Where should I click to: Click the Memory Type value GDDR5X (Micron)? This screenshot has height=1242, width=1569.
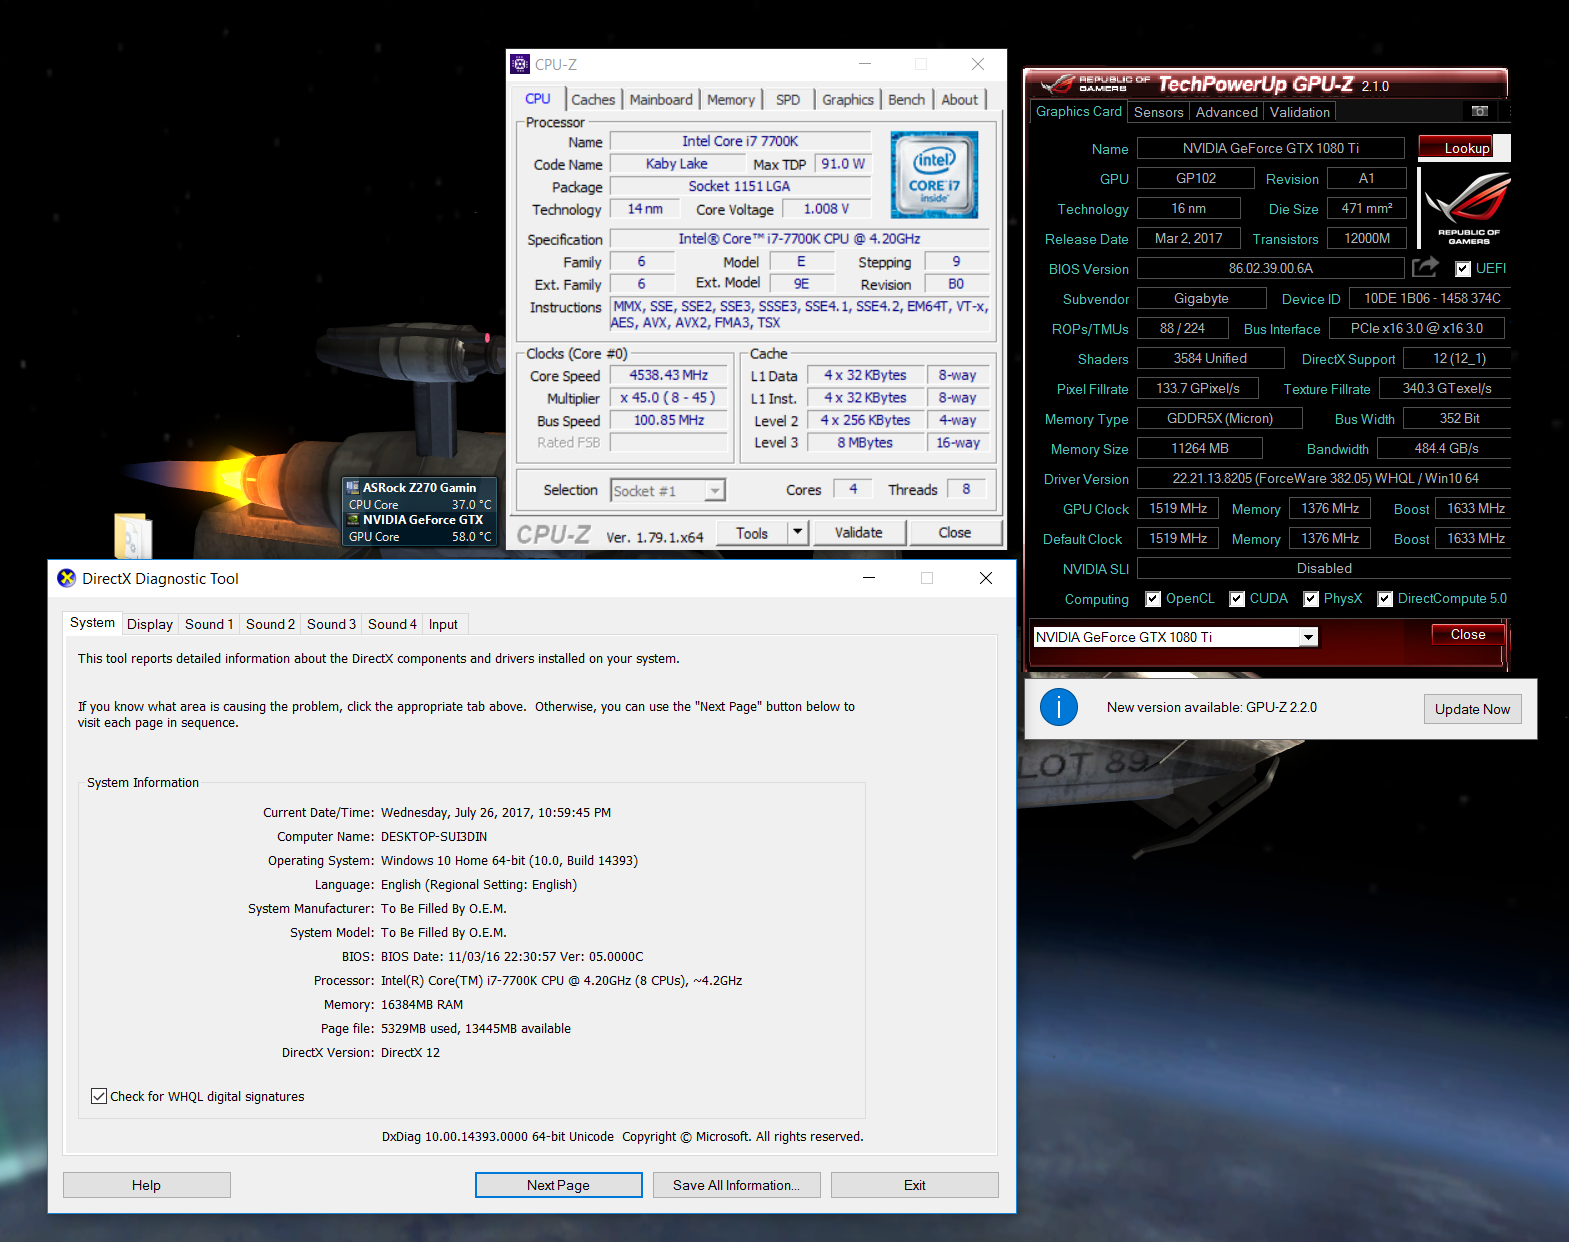[1220, 418]
